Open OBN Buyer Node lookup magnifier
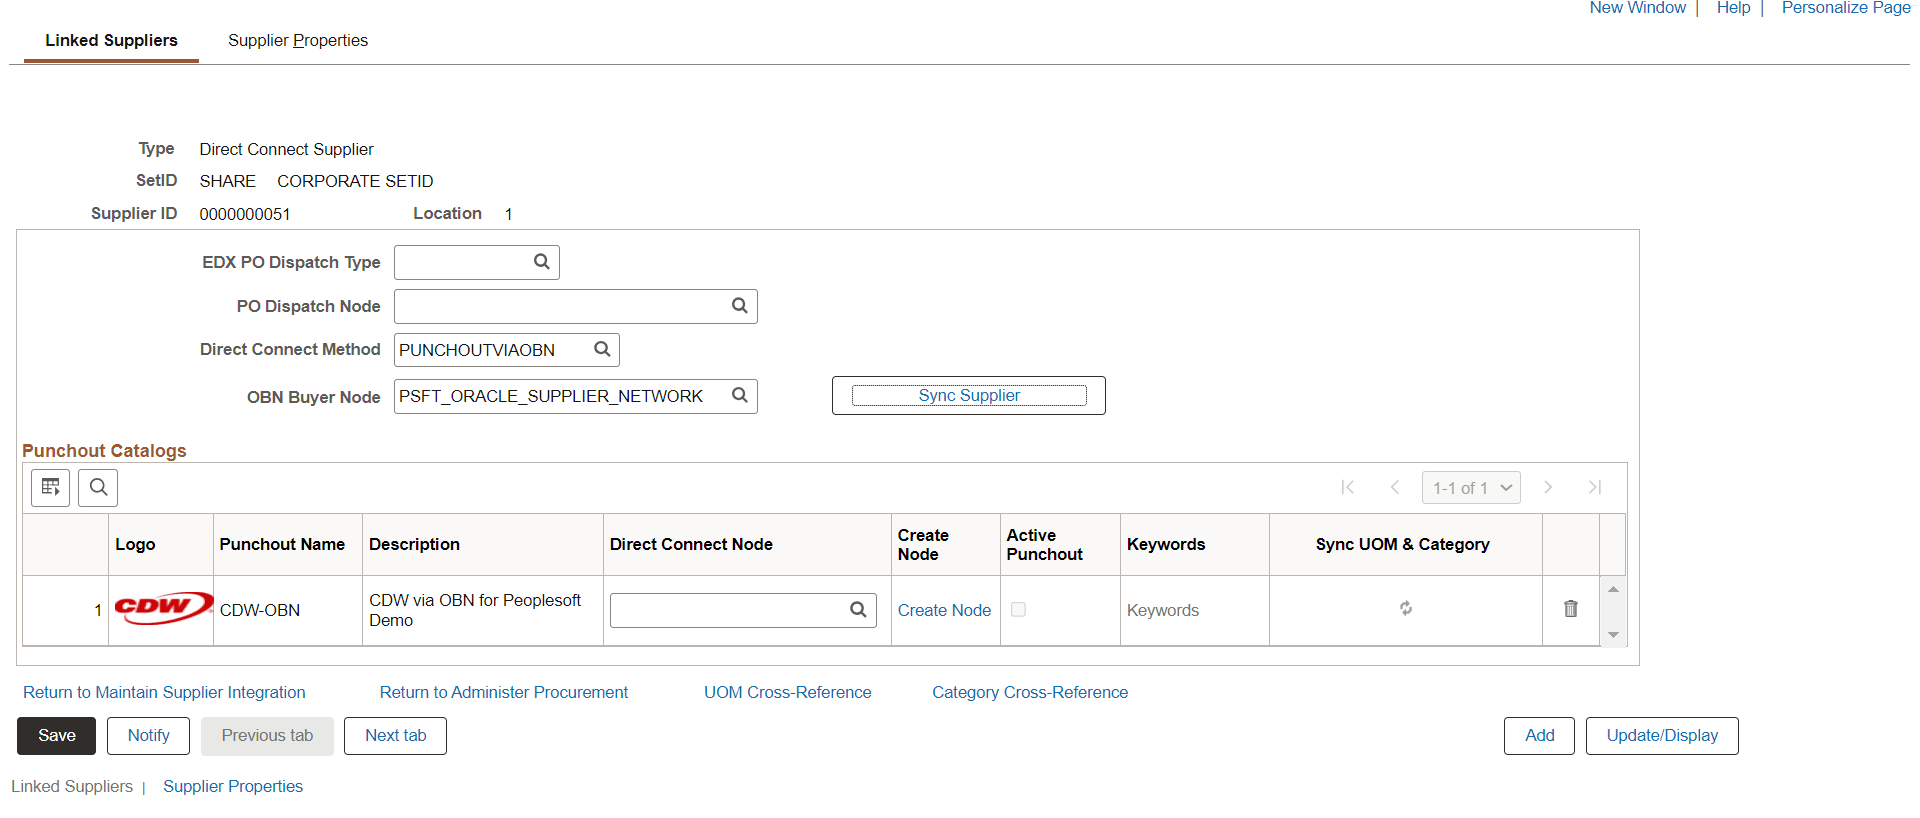Image resolution: width=1920 pixels, height=818 pixels. pos(739,396)
